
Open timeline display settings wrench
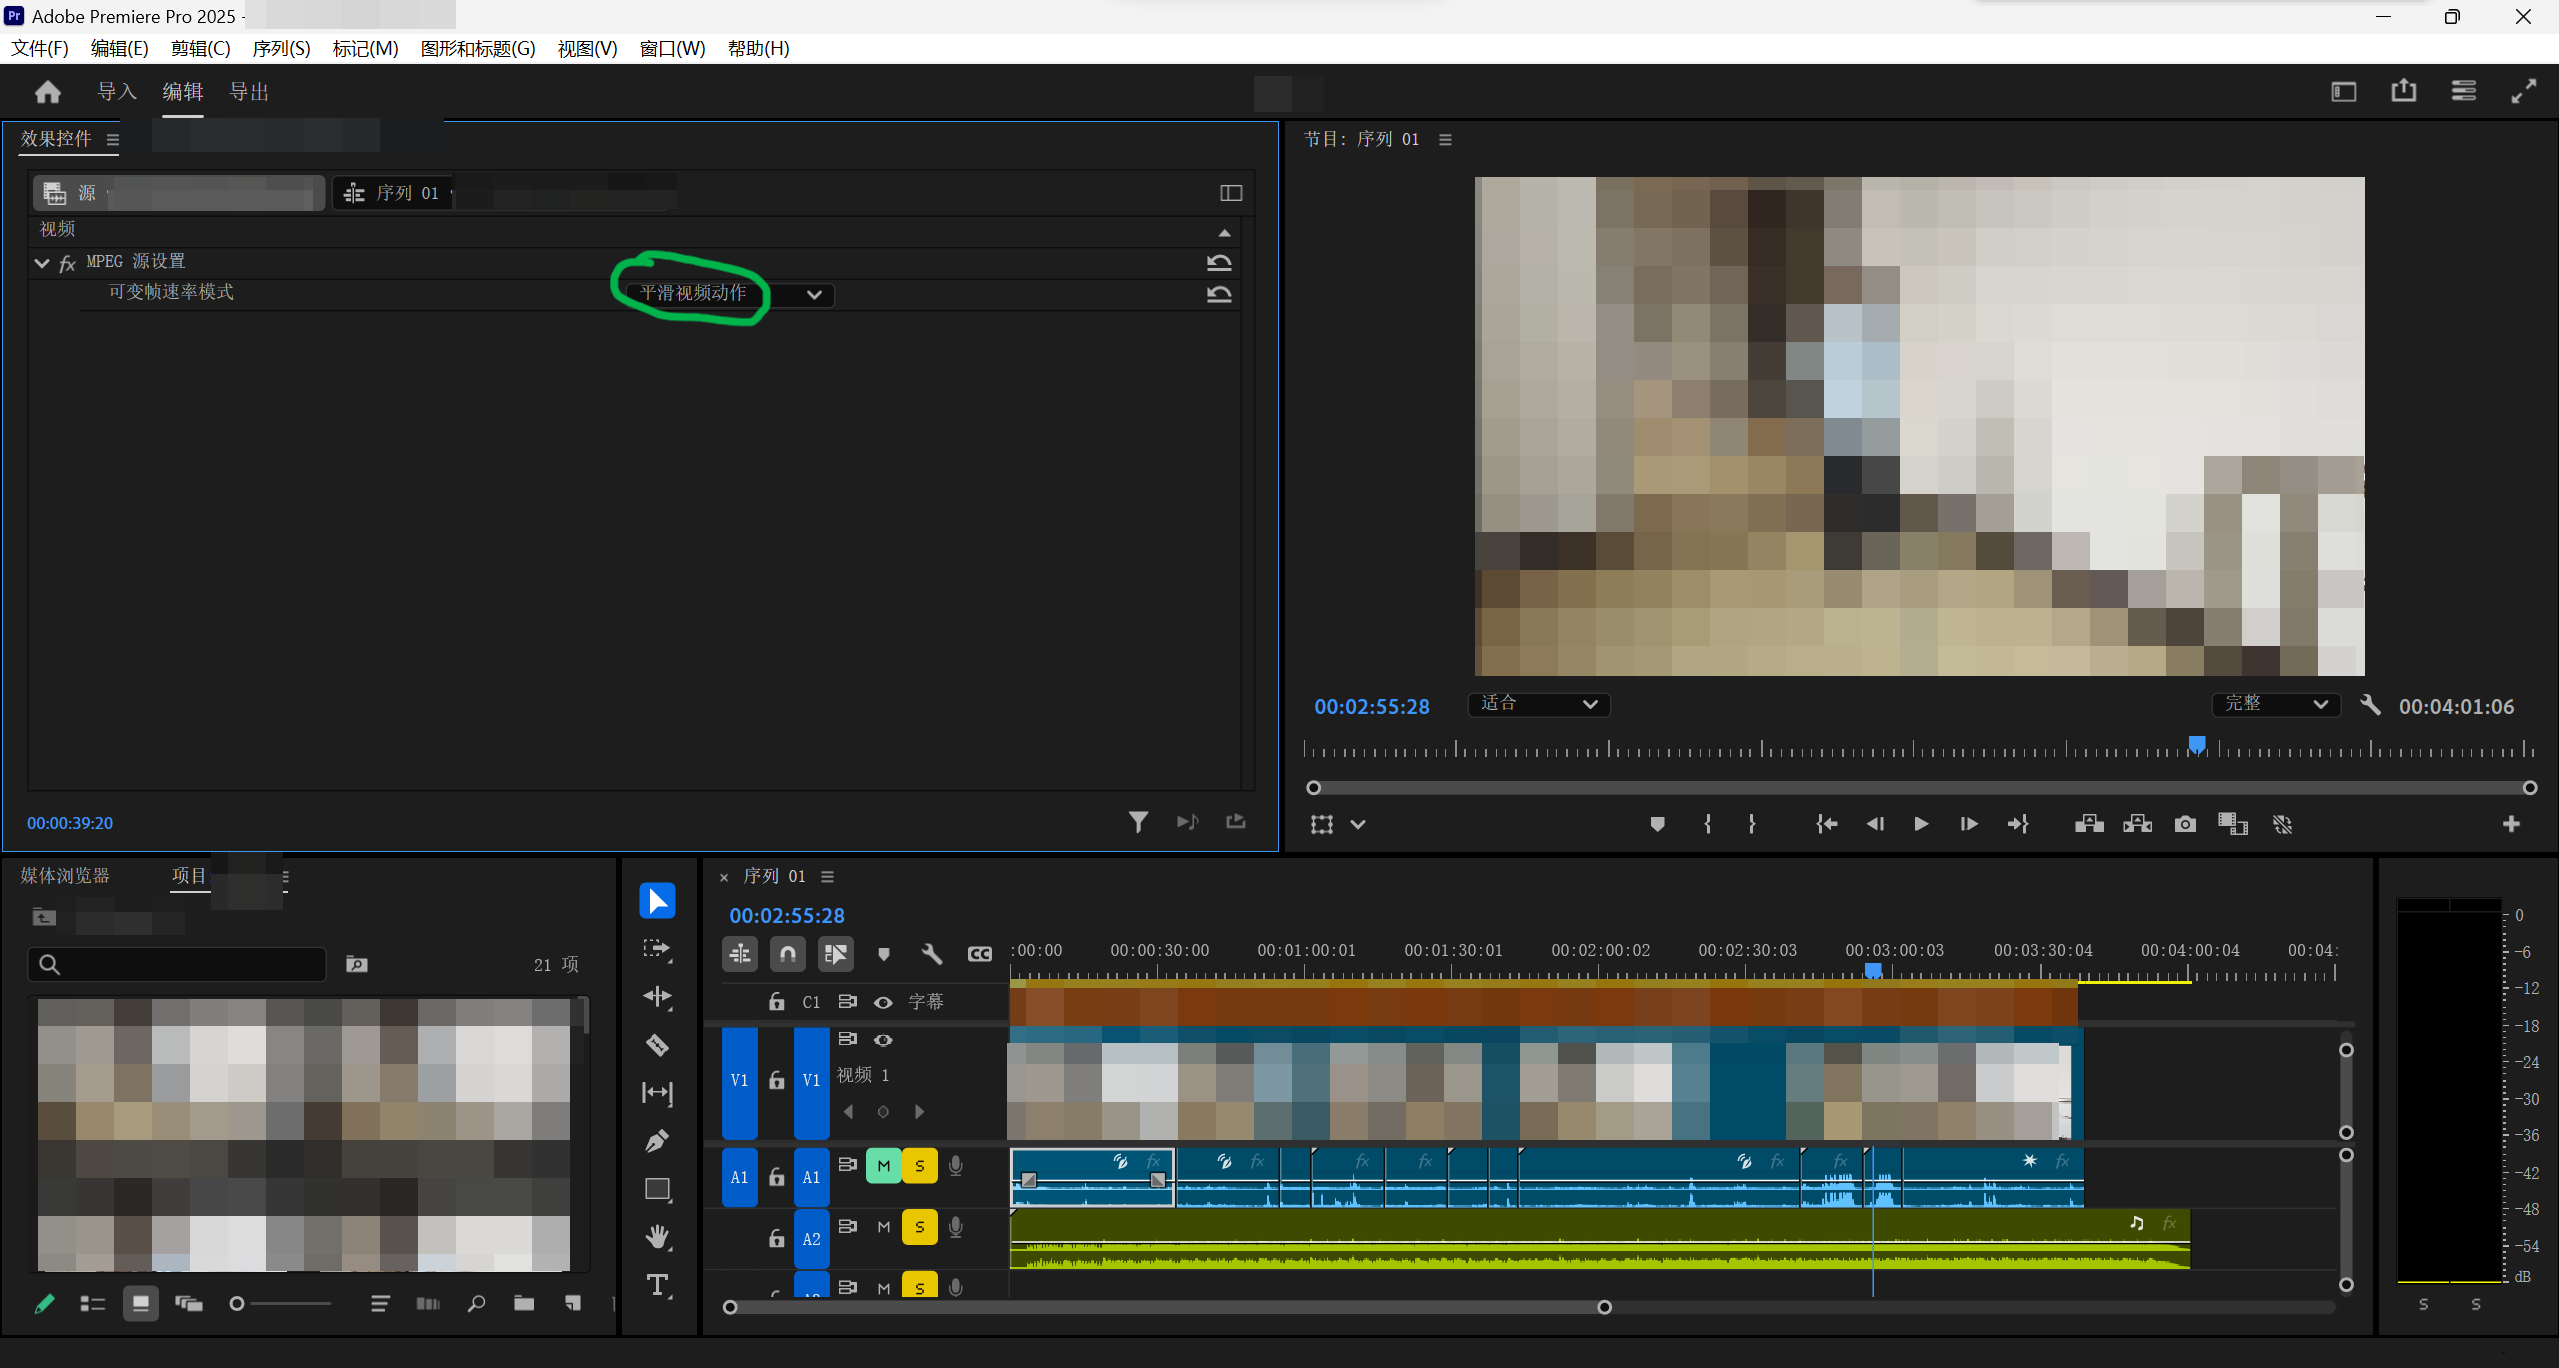(x=931, y=953)
